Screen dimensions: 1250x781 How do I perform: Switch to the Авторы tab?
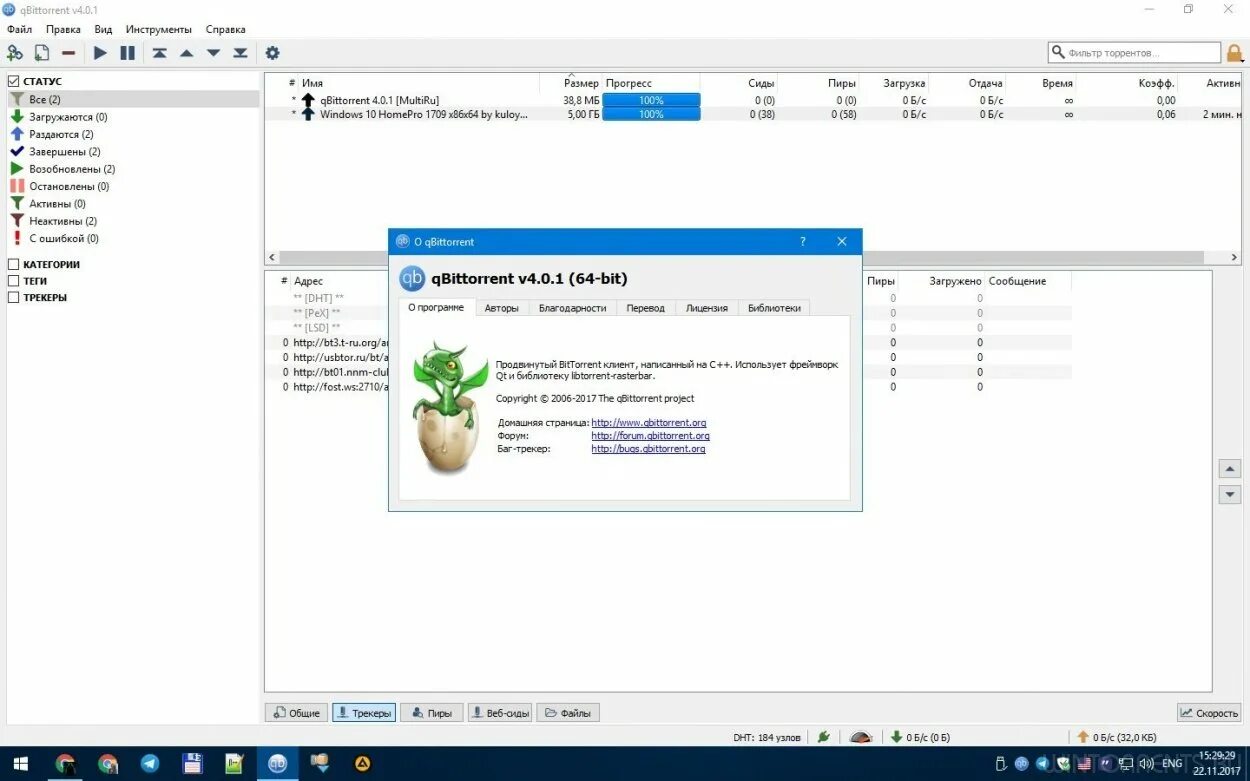(502, 308)
